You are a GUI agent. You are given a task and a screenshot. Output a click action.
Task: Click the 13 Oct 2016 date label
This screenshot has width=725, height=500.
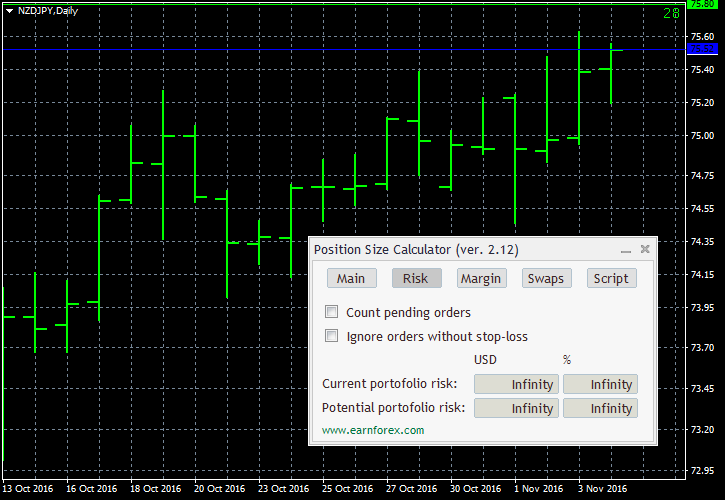pos(28,488)
